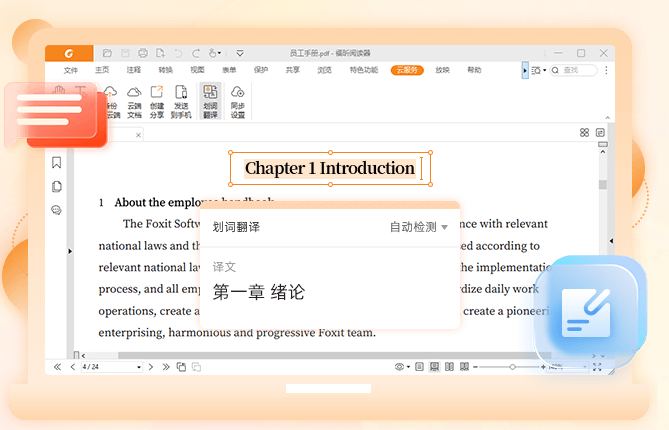669x430 pixels.
Task: Open the eye reading mode dropdown
Action: tap(402, 367)
